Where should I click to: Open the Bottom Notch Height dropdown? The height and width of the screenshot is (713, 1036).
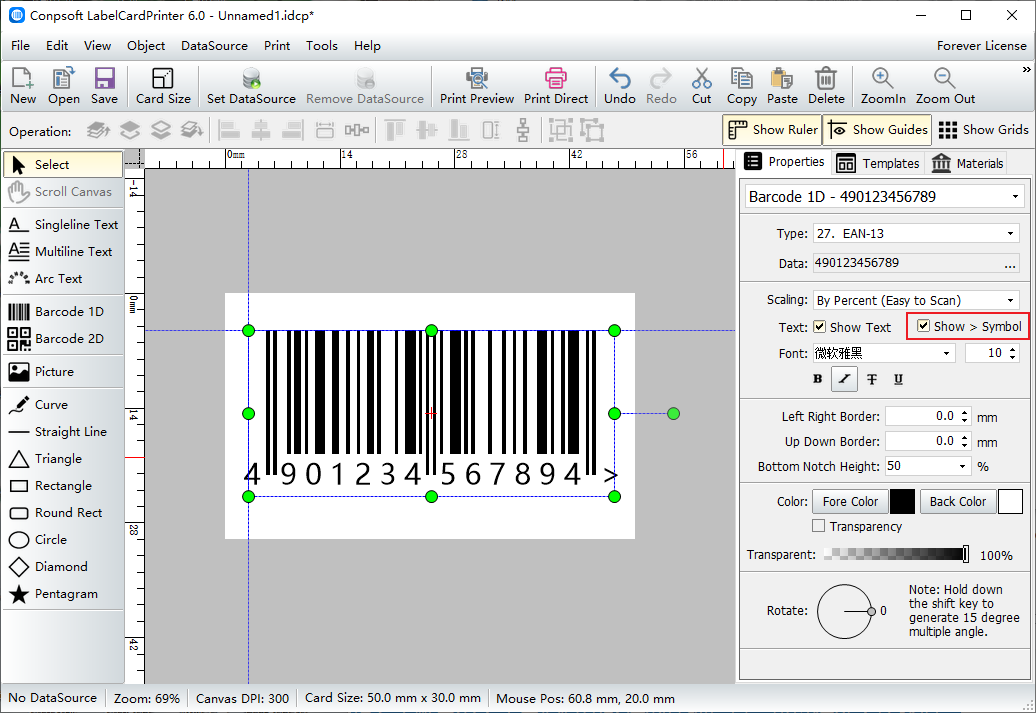[963, 467]
